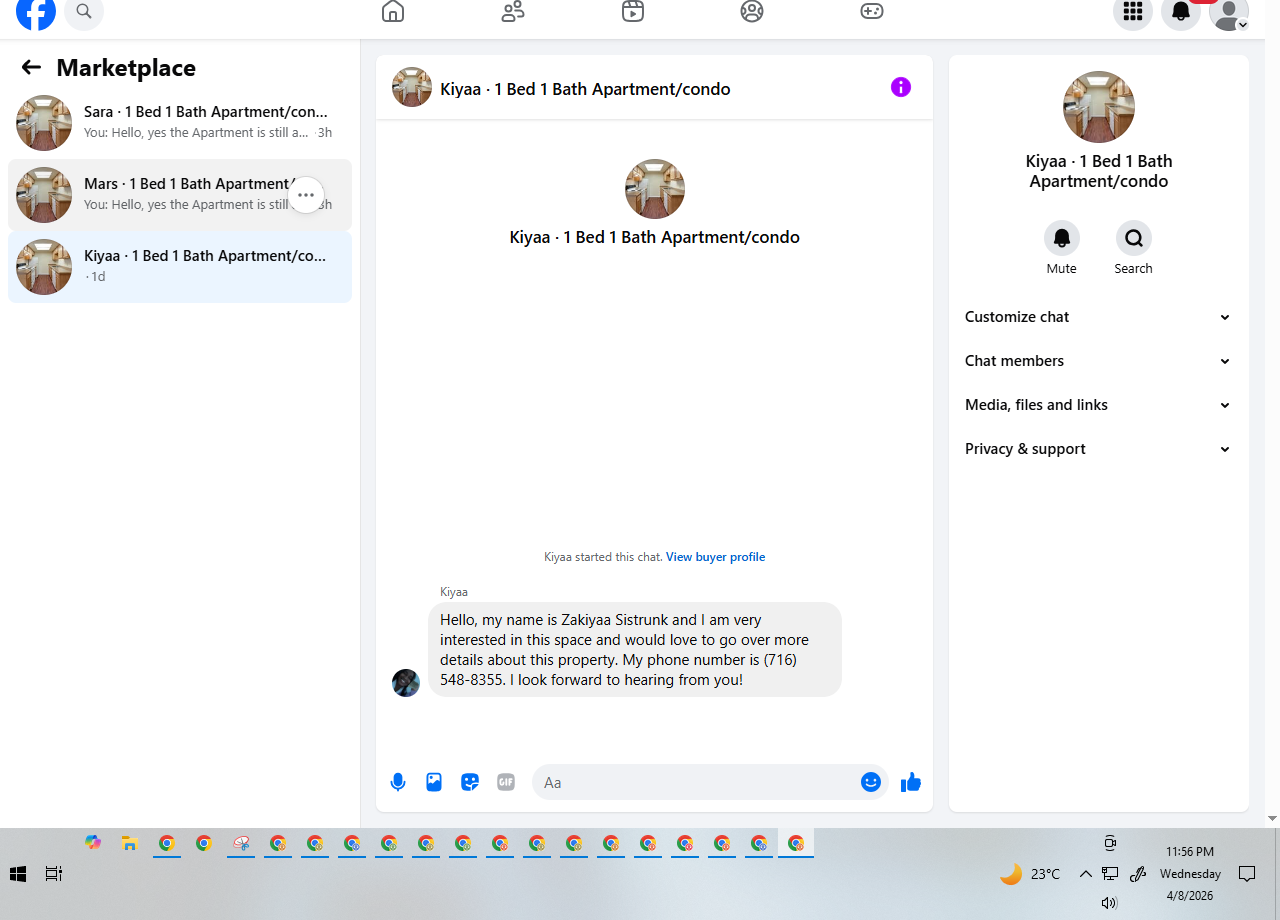The height and width of the screenshot is (920, 1280).
Task: Click the chat header title Kiyaa apartment
Action: point(585,89)
